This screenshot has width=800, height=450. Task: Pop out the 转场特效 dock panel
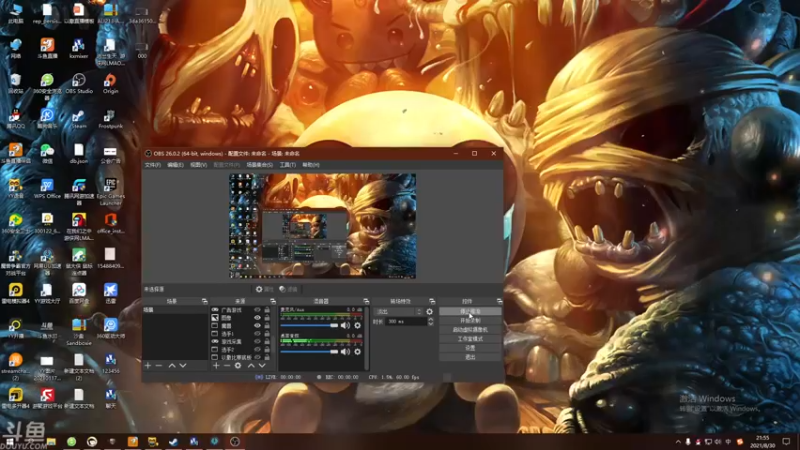coord(432,302)
